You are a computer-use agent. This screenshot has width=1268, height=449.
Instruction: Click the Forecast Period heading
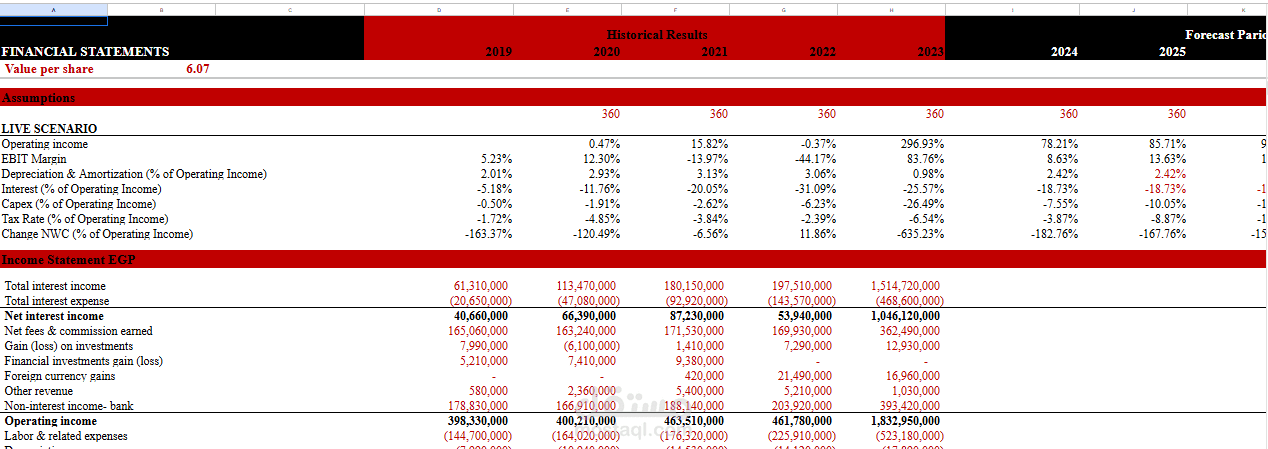coord(1226,35)
